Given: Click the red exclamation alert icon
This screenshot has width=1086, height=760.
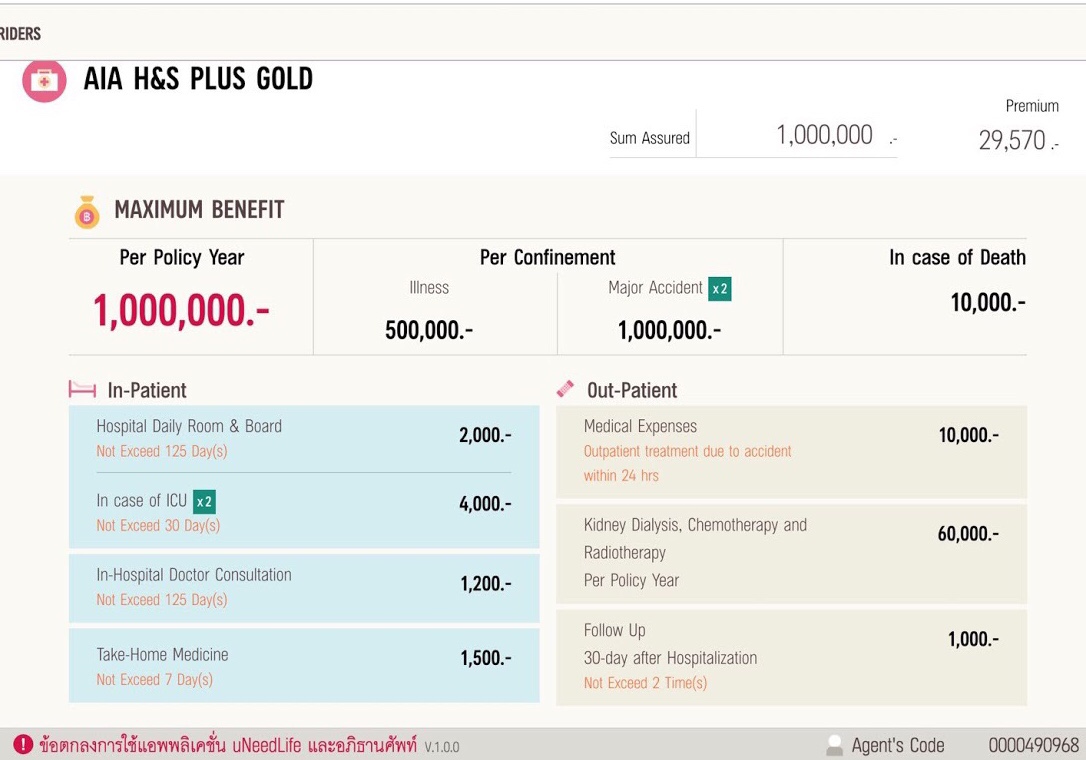Looking at the screenshot, I should [x=23, y=745].
